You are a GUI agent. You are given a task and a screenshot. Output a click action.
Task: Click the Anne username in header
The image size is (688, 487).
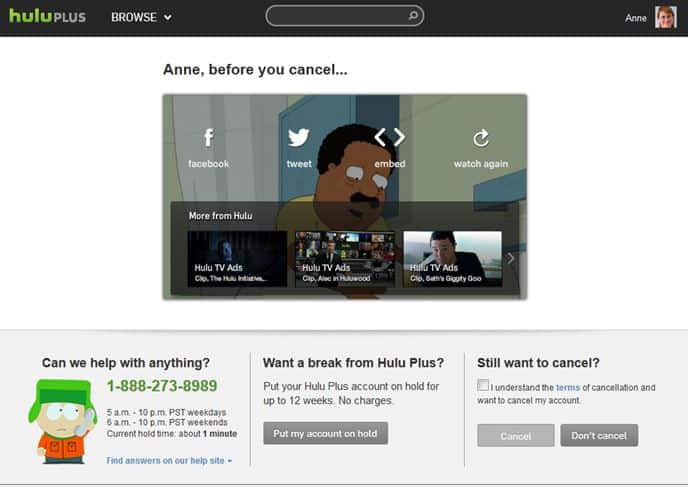[x=635, y=18]
